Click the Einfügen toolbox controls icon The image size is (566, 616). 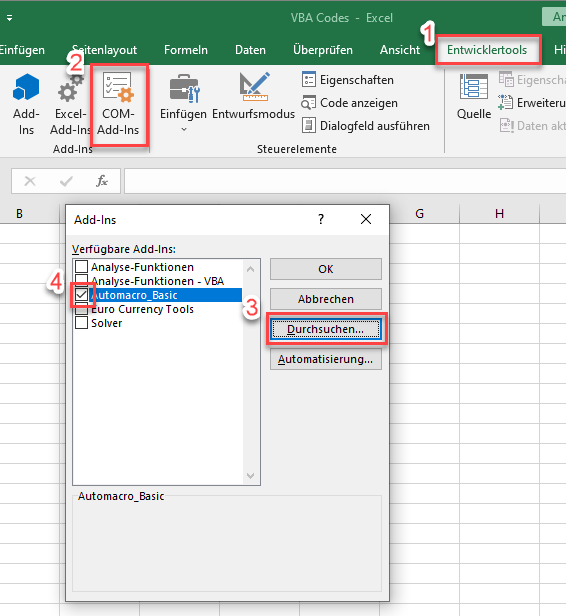(185, 88)
